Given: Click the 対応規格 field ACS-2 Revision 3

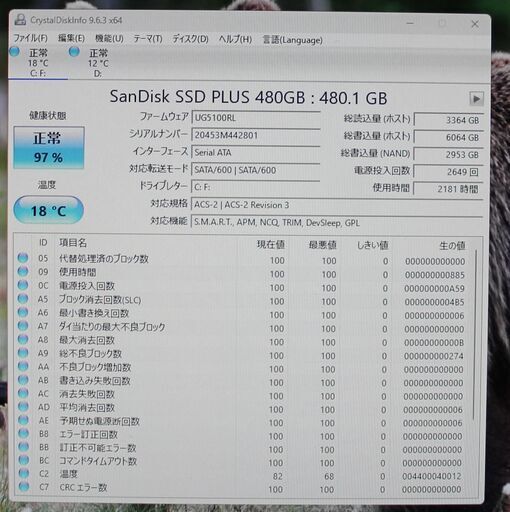Looking at the screenshot, I should click(x=337, y=205).
